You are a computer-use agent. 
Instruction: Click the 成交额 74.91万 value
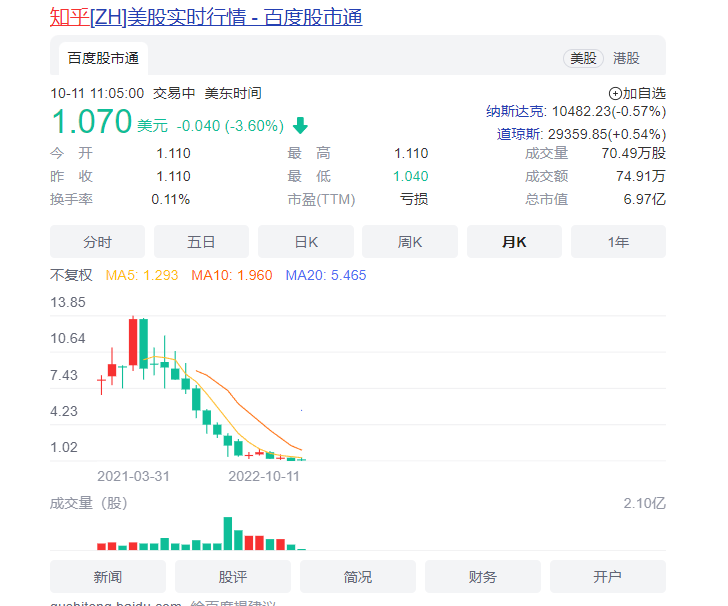(x=641, y=176)
